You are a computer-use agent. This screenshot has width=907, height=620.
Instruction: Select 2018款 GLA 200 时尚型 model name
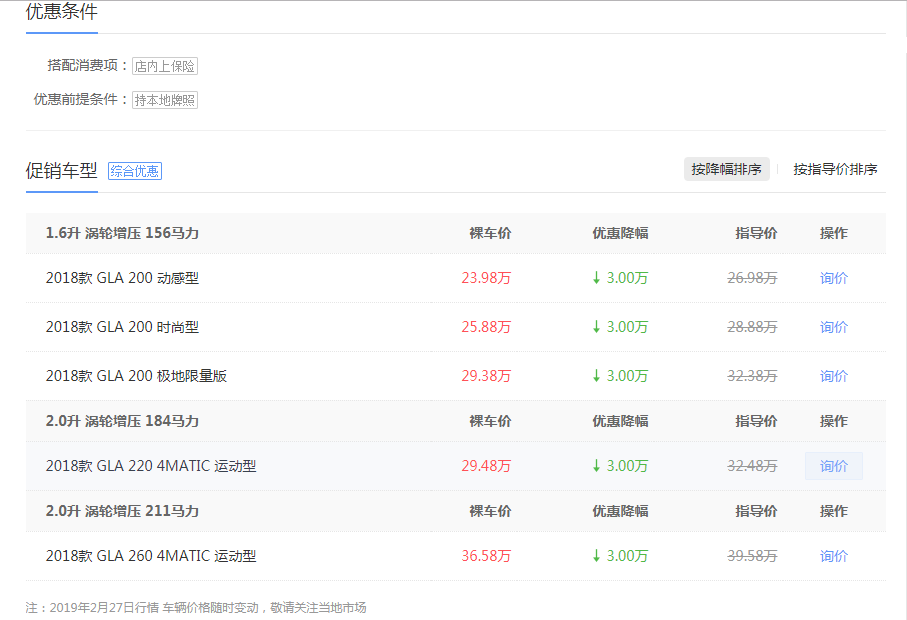pyautogui.click(x=122, y=327)
